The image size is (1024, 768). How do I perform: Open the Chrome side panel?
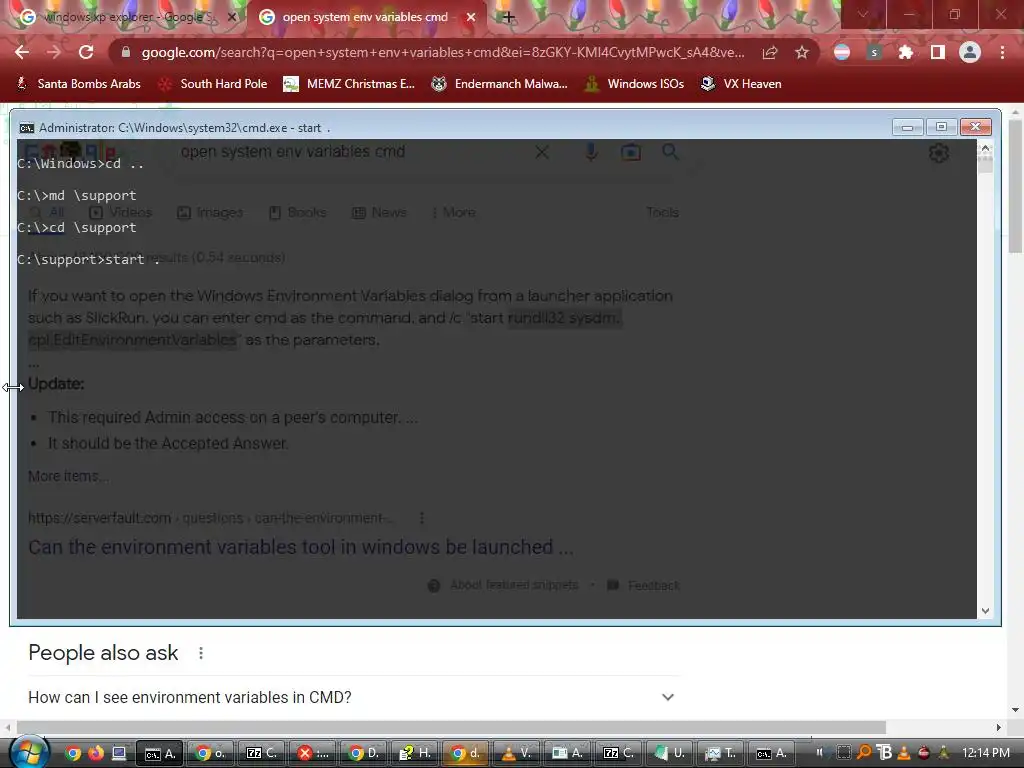937,52
